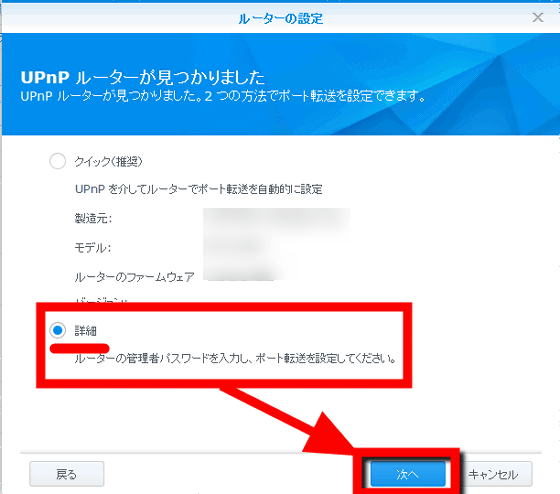Click the bold UPnP ルーターが見つかりました heading
Viewport: 560px width, 494px height.
[143, 77]
